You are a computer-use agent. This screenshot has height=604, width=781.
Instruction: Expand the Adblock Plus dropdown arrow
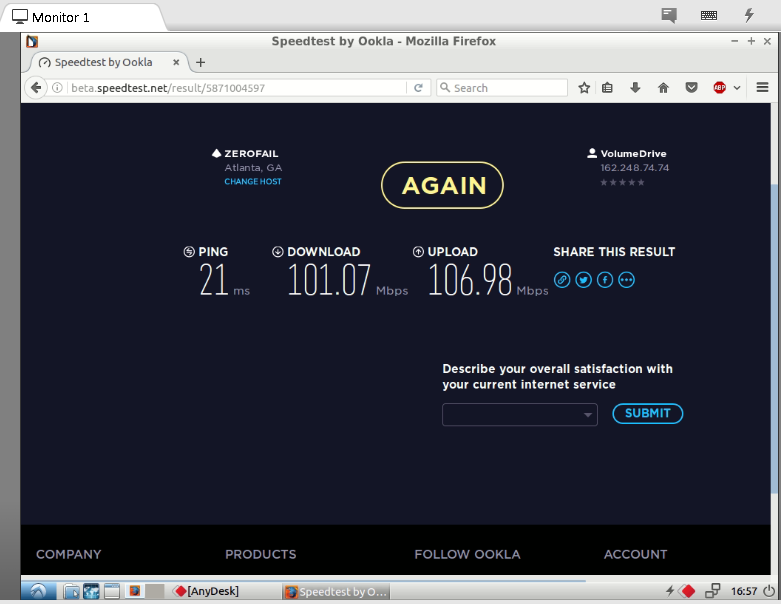[737, 88]
